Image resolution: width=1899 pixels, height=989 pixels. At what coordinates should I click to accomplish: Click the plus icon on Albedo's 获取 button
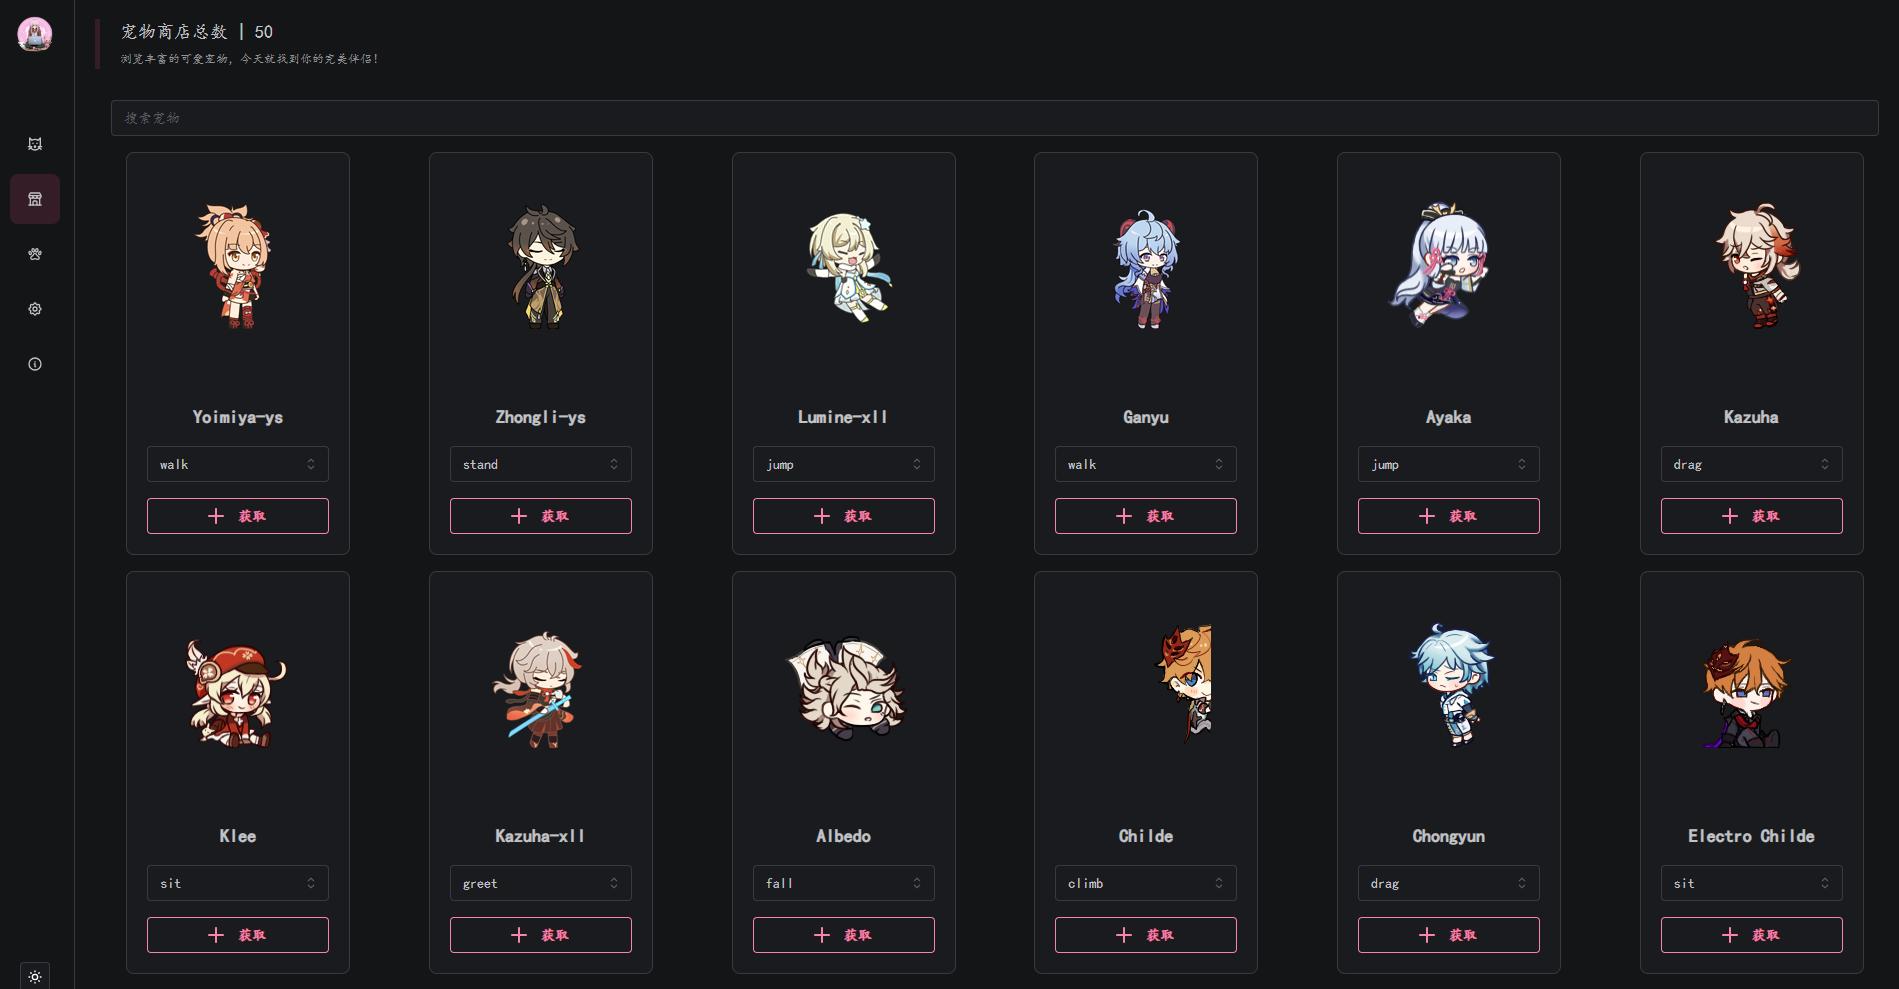(822, 935)
